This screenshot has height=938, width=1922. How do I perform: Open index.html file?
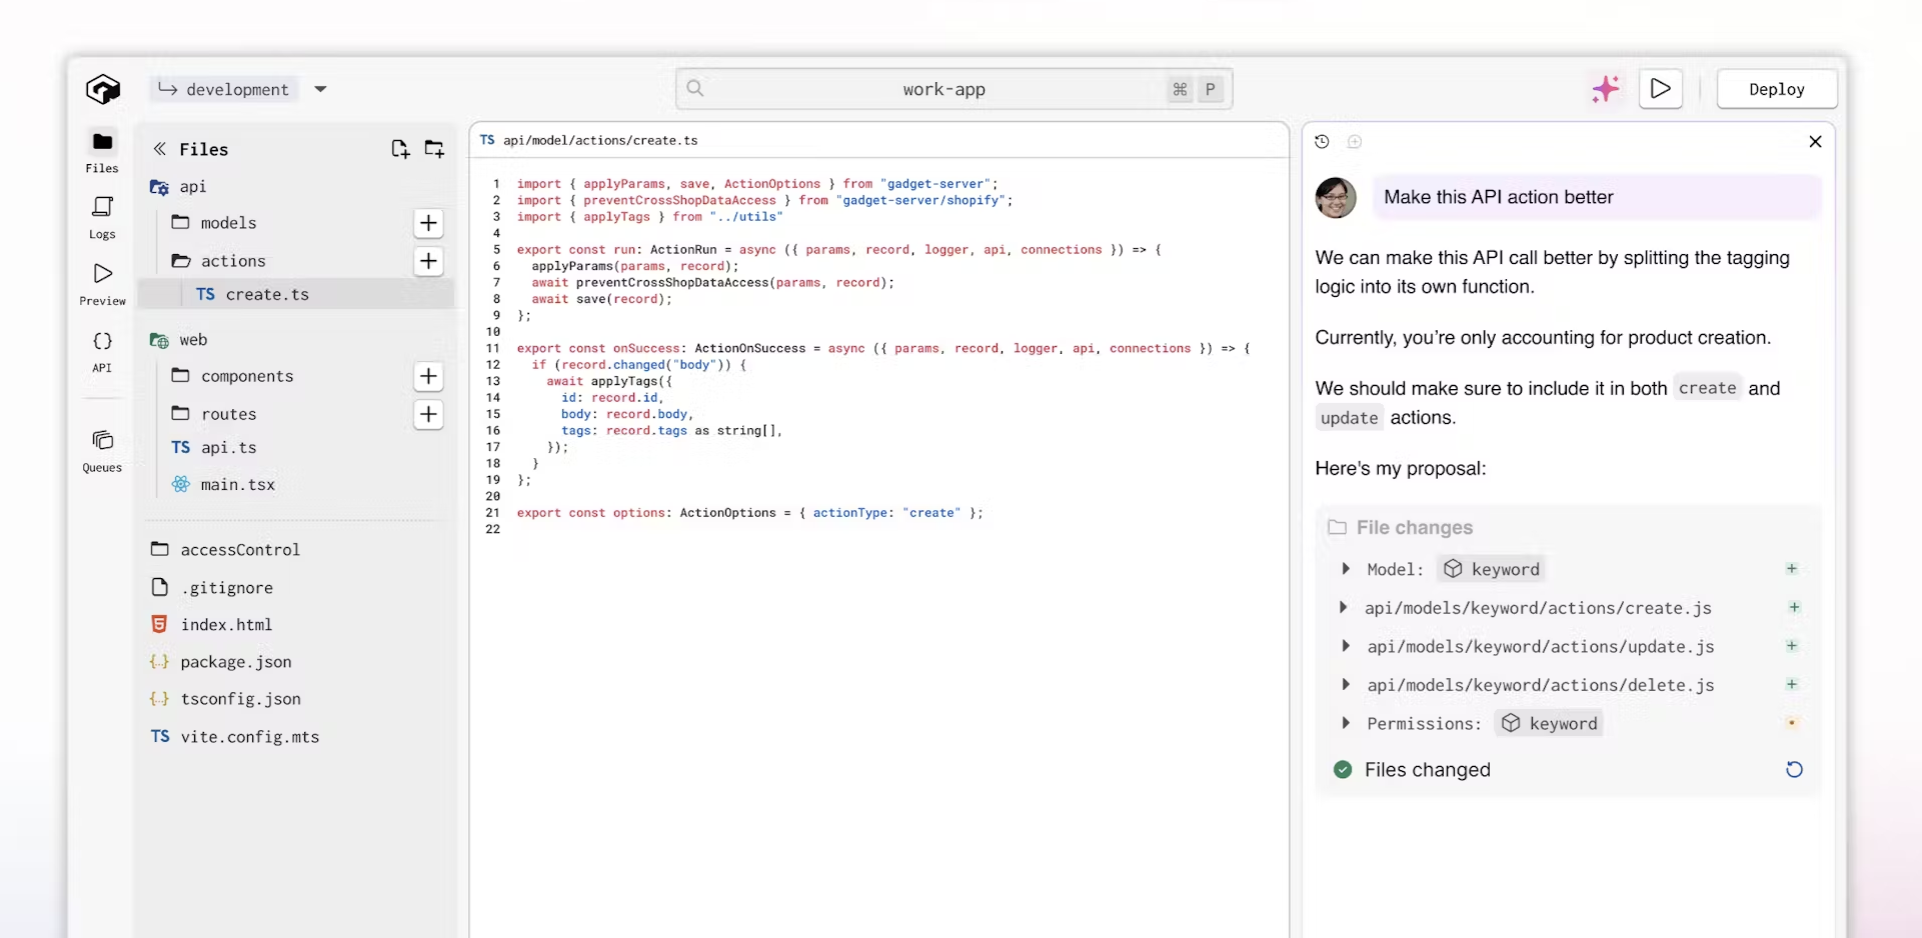211,625
